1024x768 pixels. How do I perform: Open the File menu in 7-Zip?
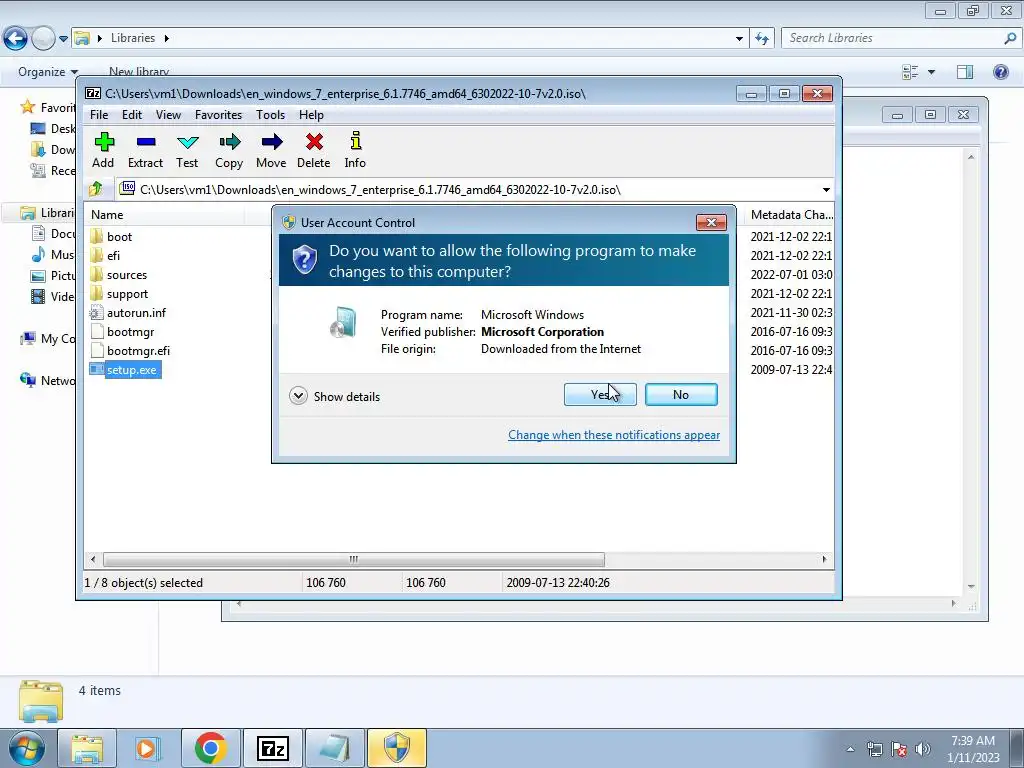pyautogui.click(x=99, y=115)
